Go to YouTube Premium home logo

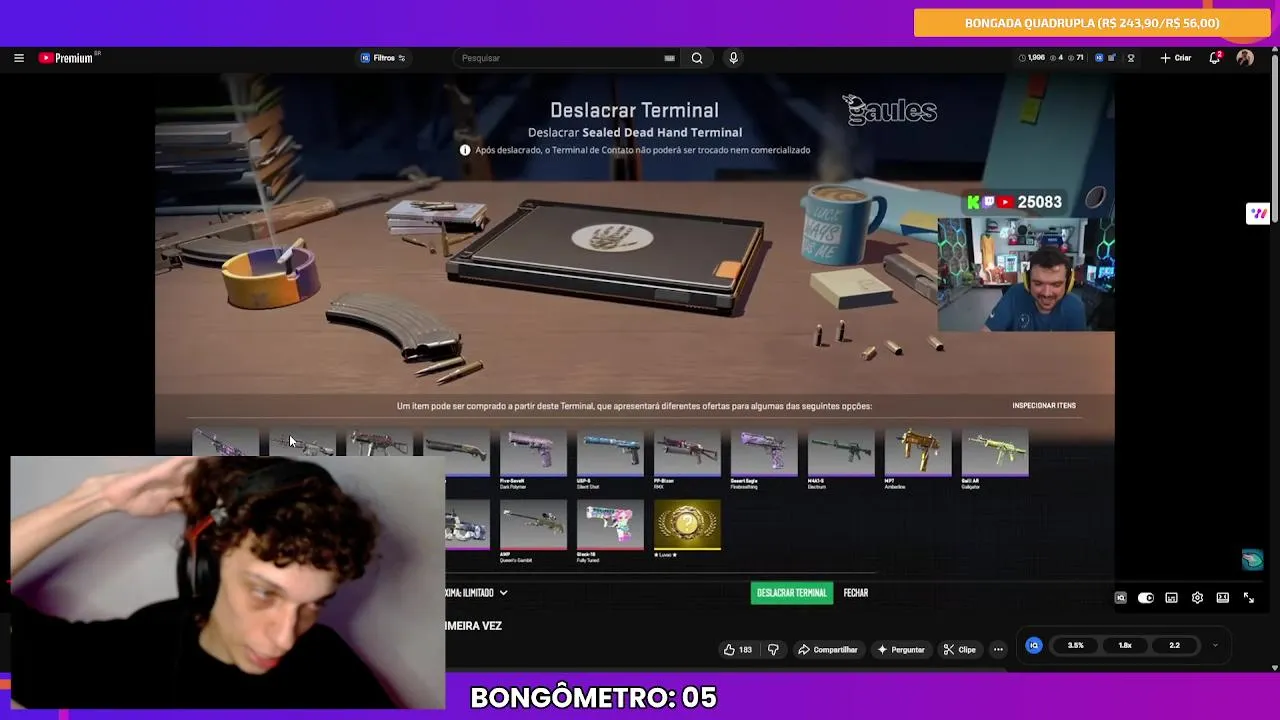coord(68,58)
